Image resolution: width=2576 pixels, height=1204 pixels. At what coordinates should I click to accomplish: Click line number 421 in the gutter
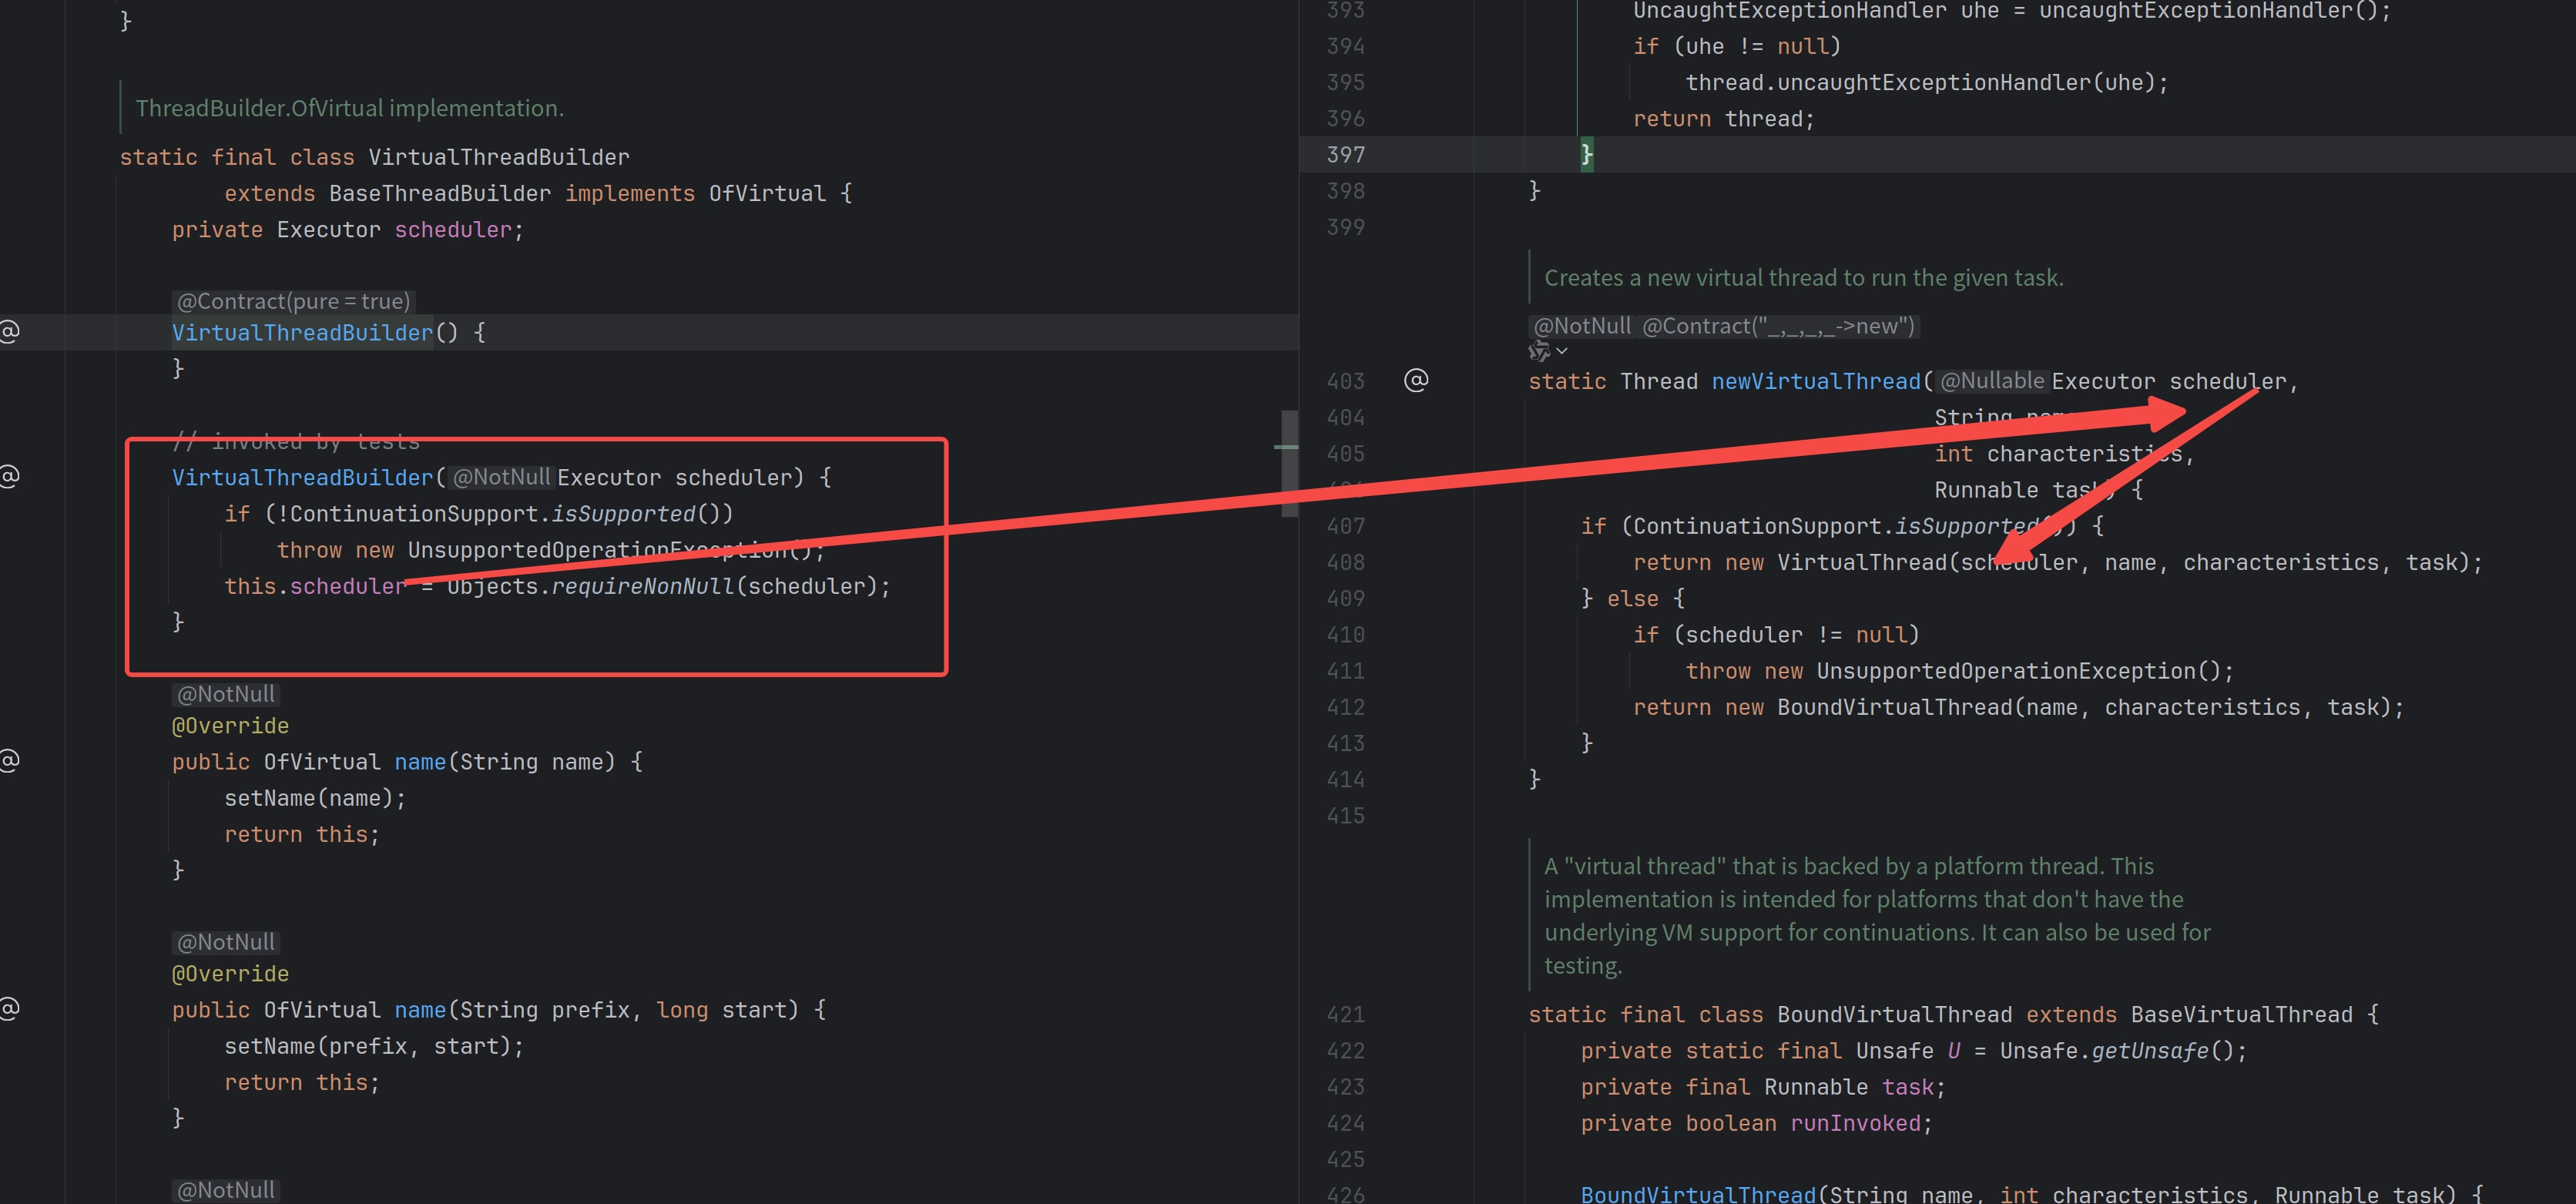1345,1014
